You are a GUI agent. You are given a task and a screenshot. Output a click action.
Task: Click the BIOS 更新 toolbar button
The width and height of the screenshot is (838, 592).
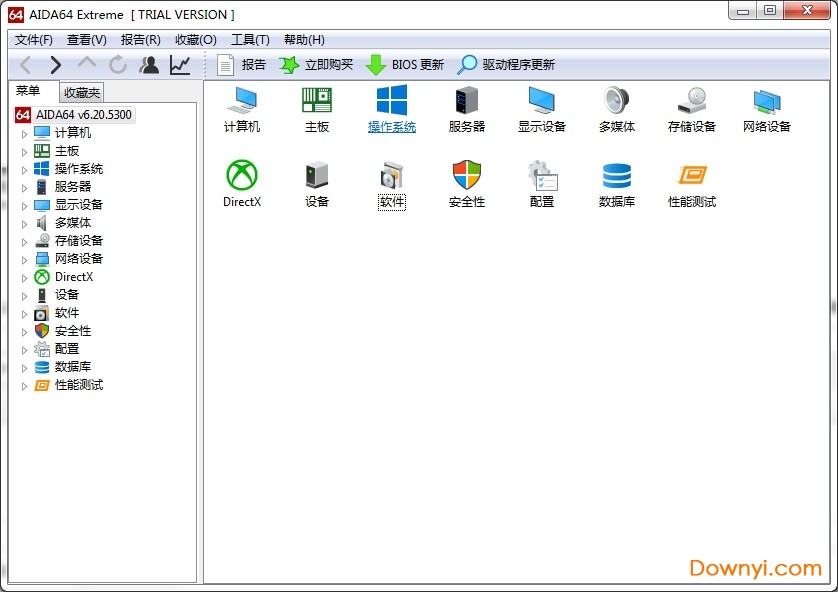[405, 65]
